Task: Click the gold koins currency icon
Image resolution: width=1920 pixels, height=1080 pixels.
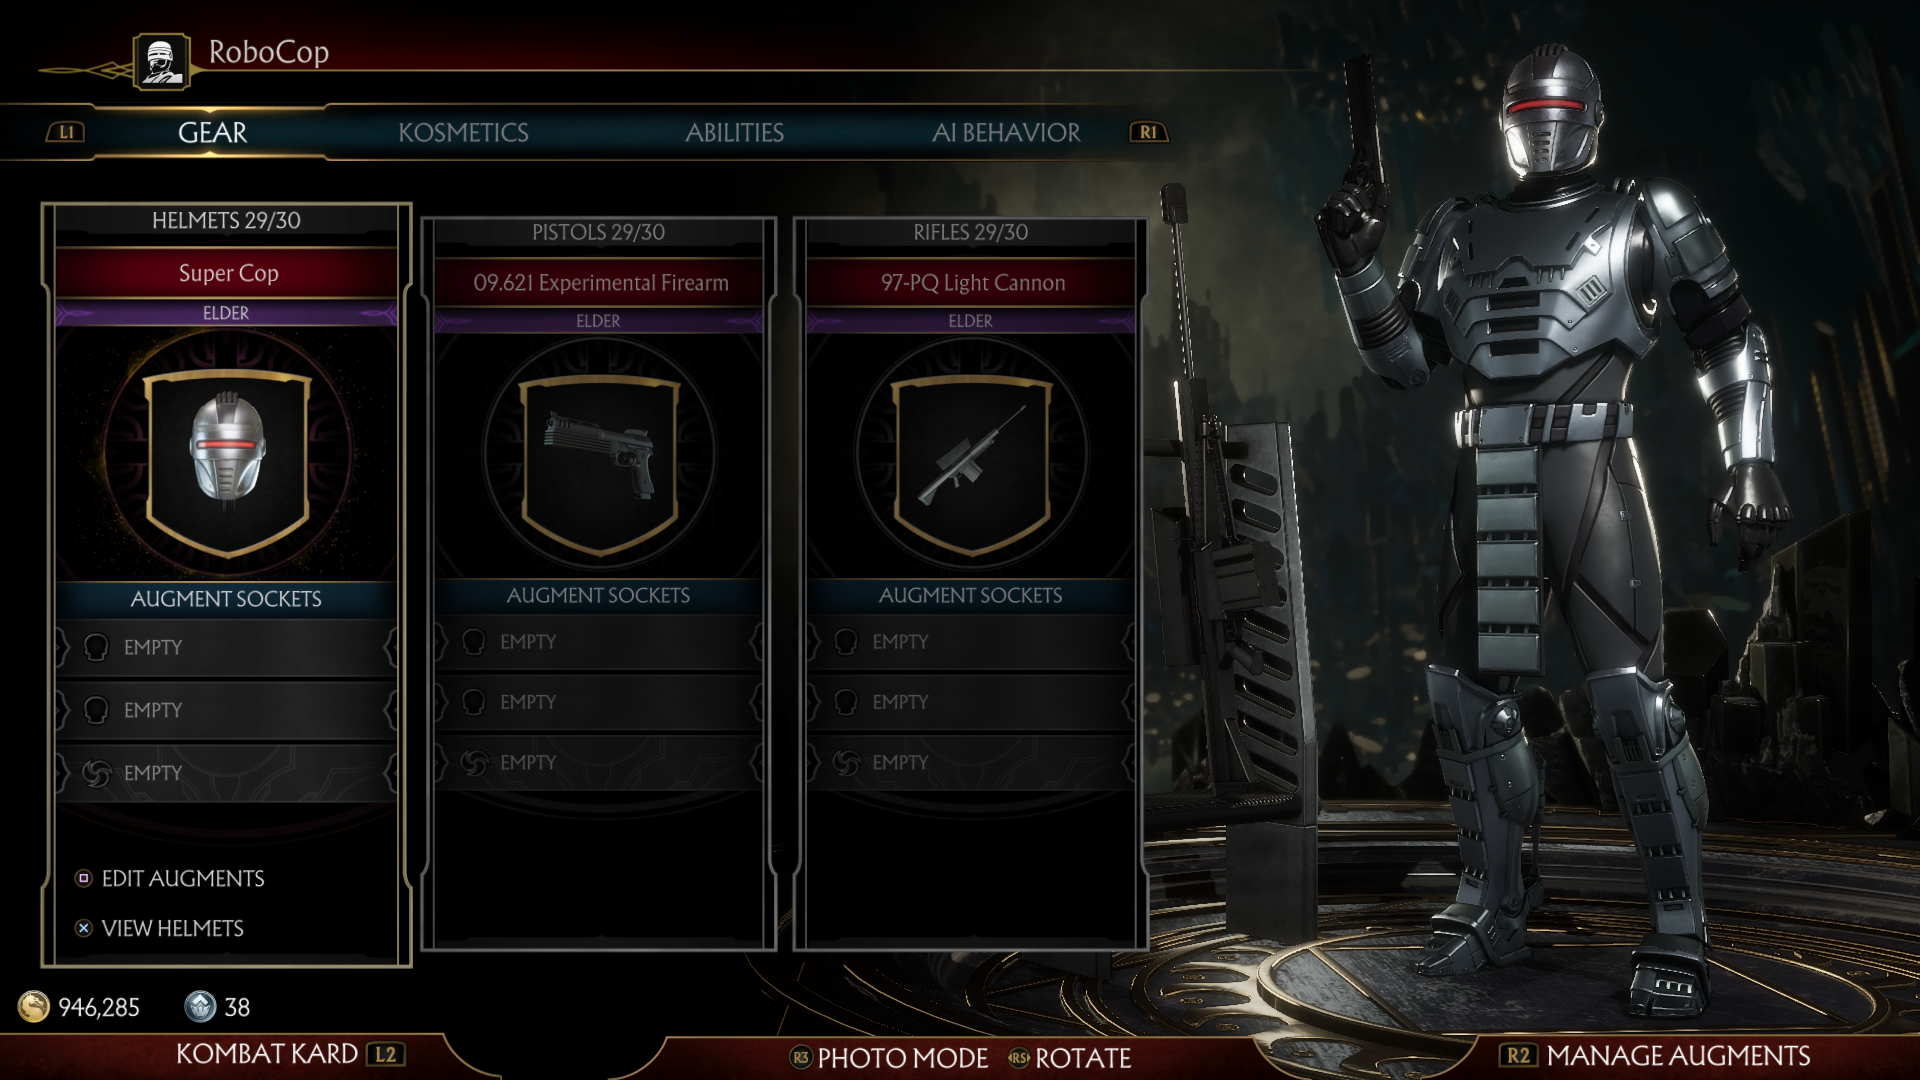Action: [x=34, y=1006]
